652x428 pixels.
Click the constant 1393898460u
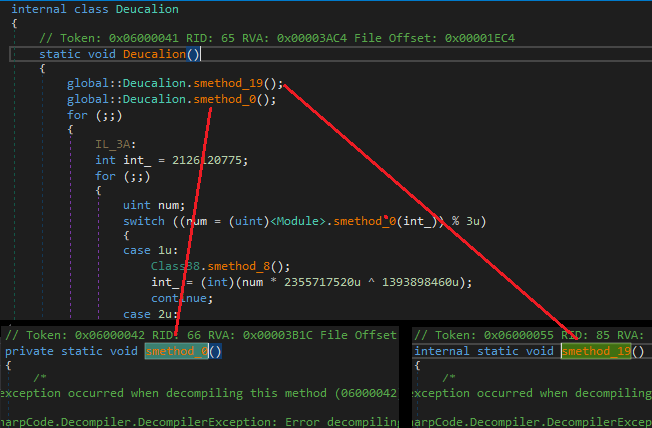(x=420, y=282)
